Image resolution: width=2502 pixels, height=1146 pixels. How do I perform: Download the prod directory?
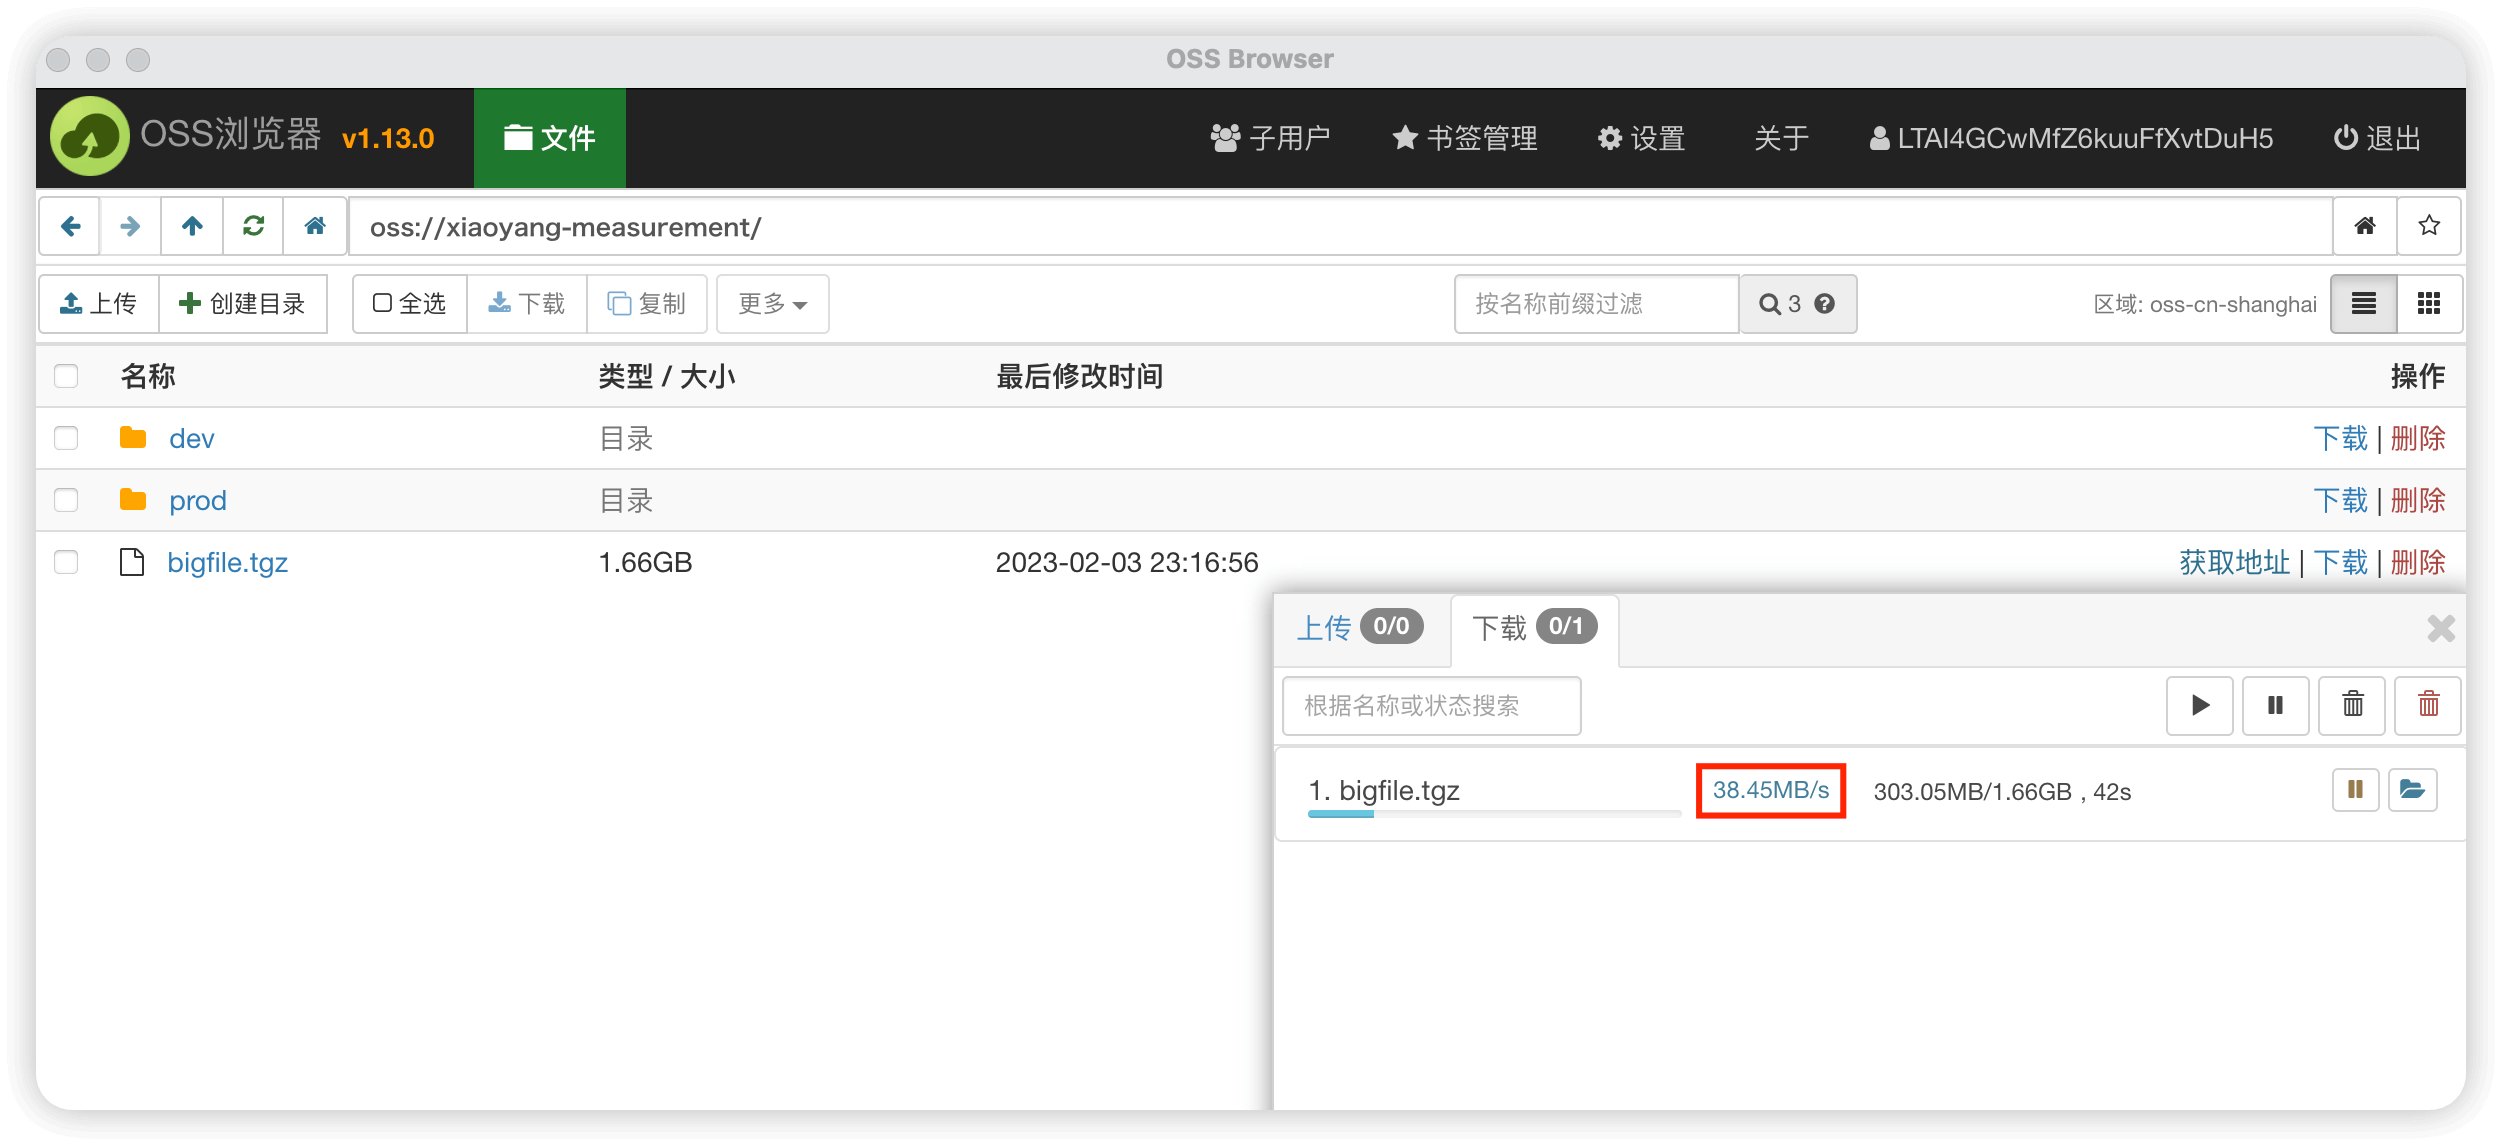coord(2341,500)
